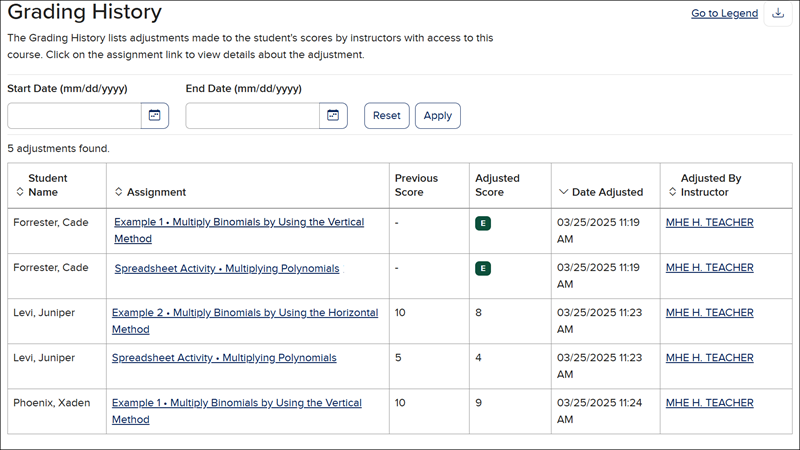Open Juniper's Example 2 Horizontal Method assignment
The height and width of the screenshot is (450, 800).
pyautogui.click(x=245, y=313)
